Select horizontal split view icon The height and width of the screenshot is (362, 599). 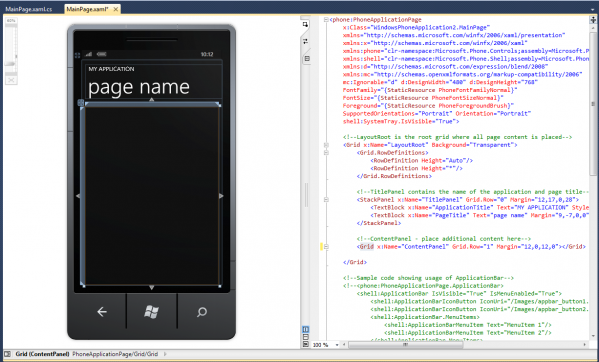tap(306, 337)
